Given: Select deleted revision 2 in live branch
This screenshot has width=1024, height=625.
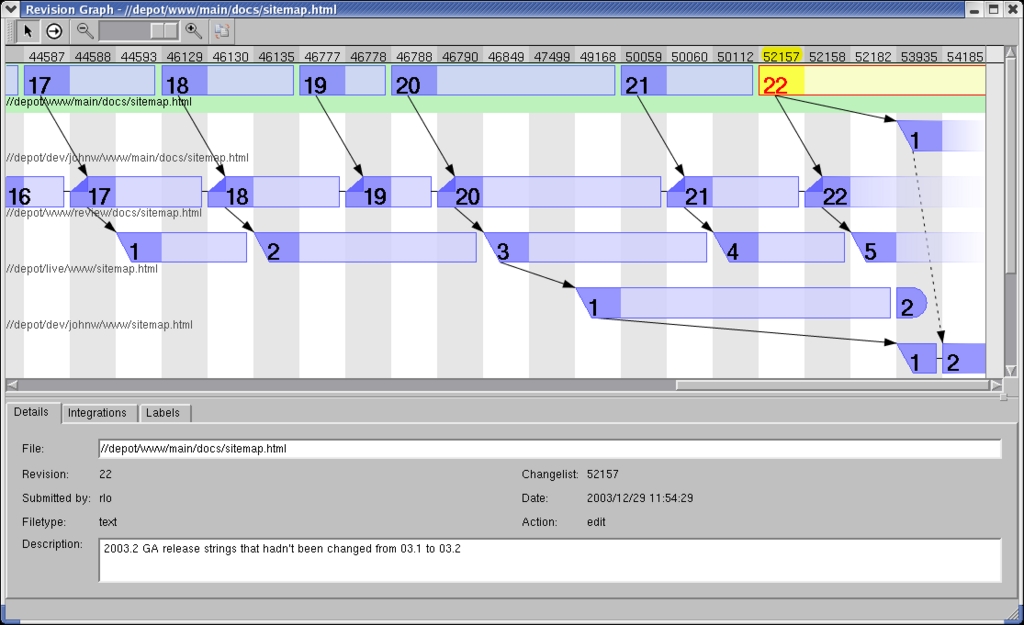Looking at the screenshot, I should (x=910, y=304).
